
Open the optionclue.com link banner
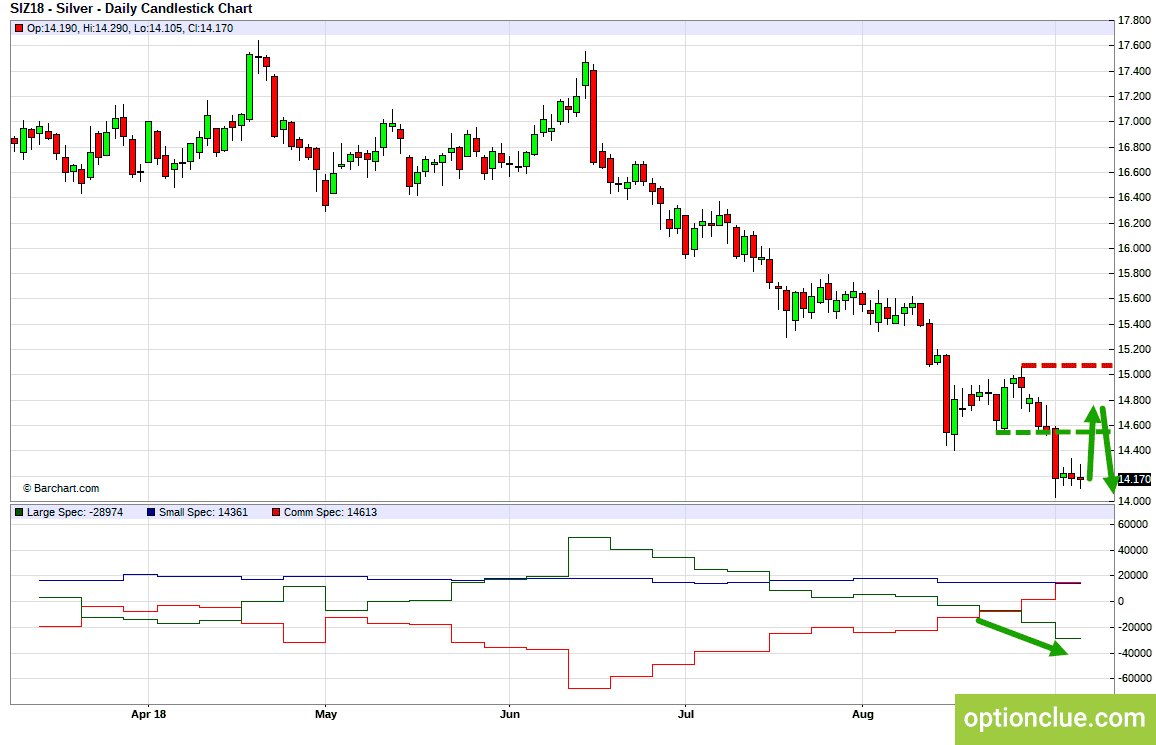pos(1055,719)
